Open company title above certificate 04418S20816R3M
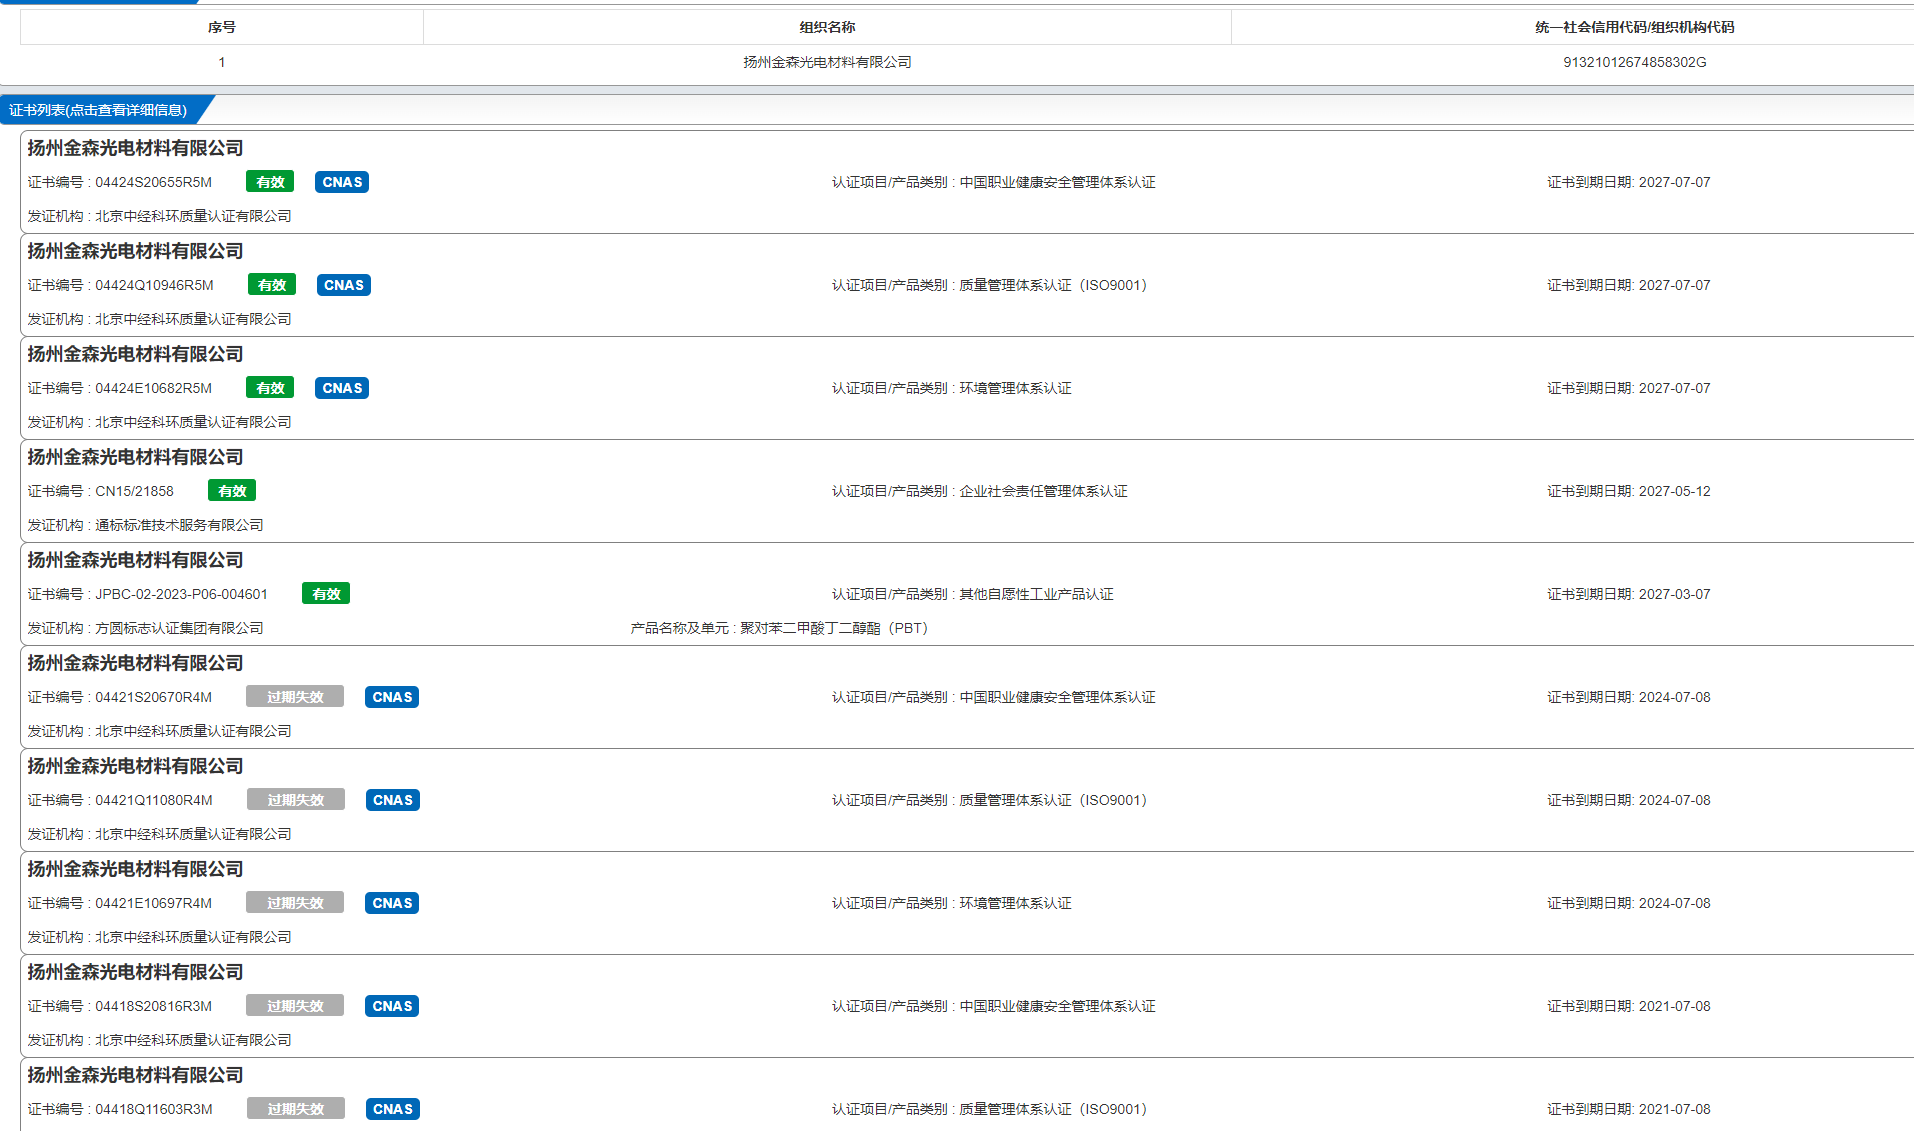The height and width of the screenshot is (1131, 1914). point(135,972)
